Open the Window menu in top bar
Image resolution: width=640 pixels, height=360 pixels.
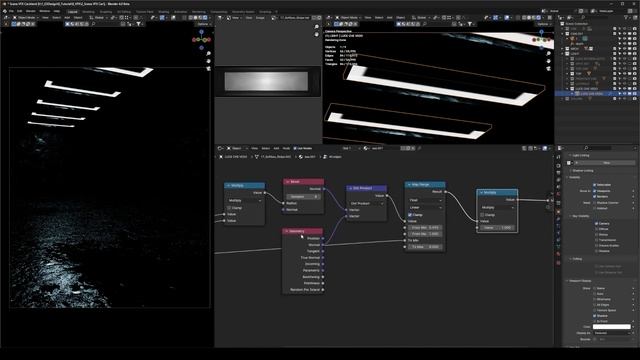(x=44, y=11)
